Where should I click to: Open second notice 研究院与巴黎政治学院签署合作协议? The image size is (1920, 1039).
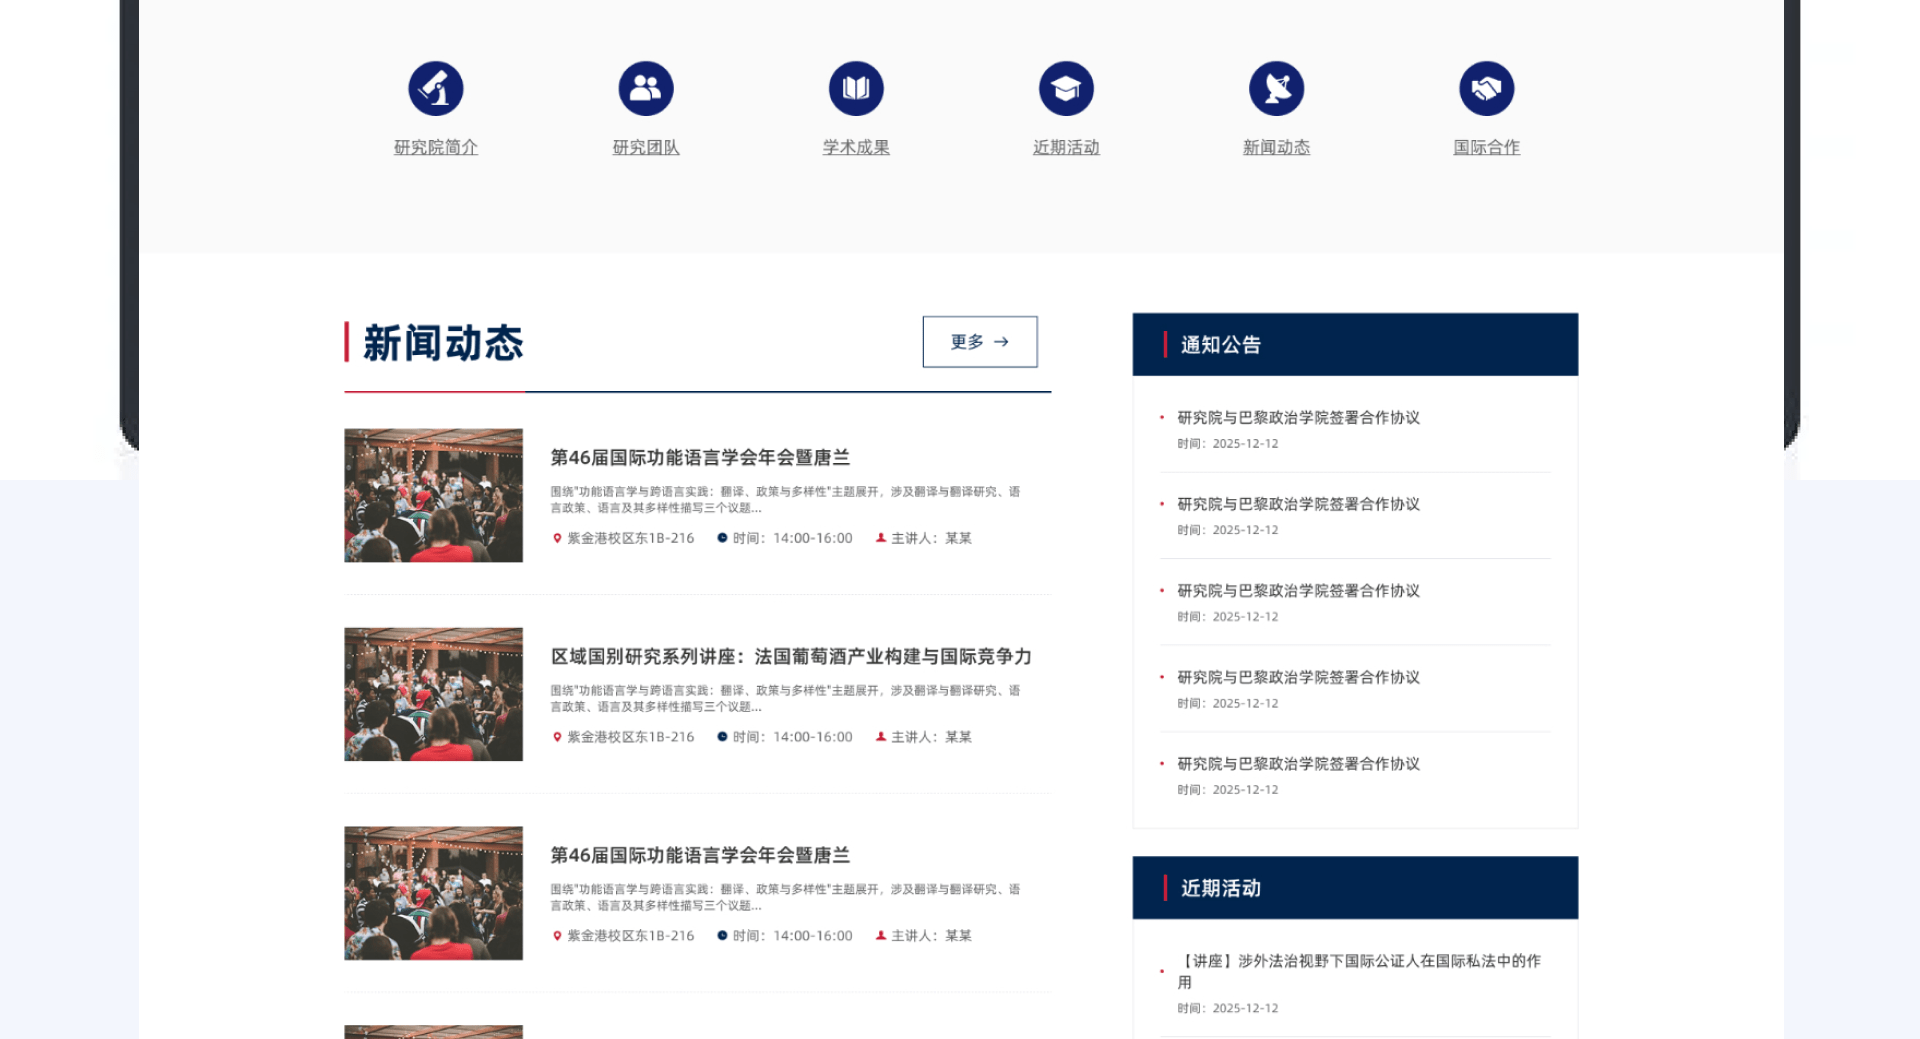point(1298,504)
